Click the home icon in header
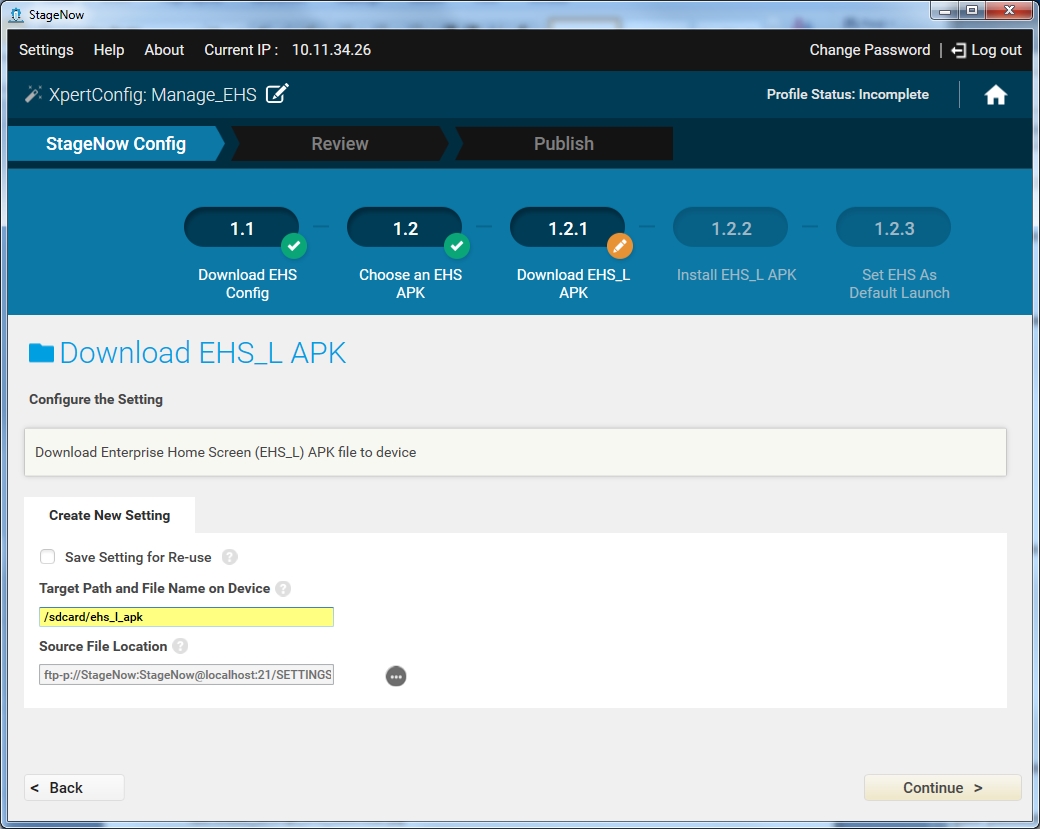Screen dimensions: 1040x829 pyautogui.click(x=995, y=95)
